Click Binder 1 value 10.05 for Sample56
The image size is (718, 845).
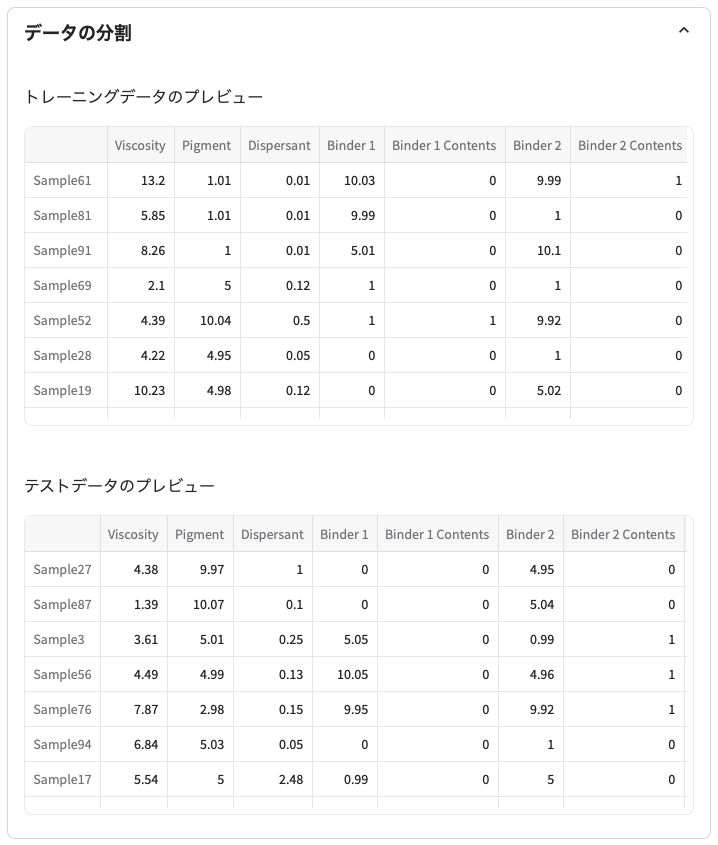[353, 675]
